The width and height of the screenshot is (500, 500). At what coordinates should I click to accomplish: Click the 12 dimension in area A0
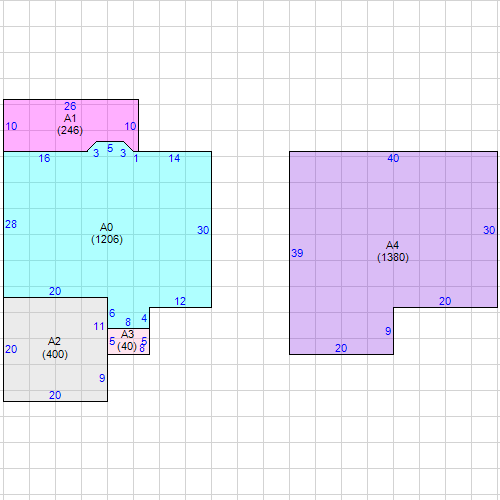(x=180, y=301)
